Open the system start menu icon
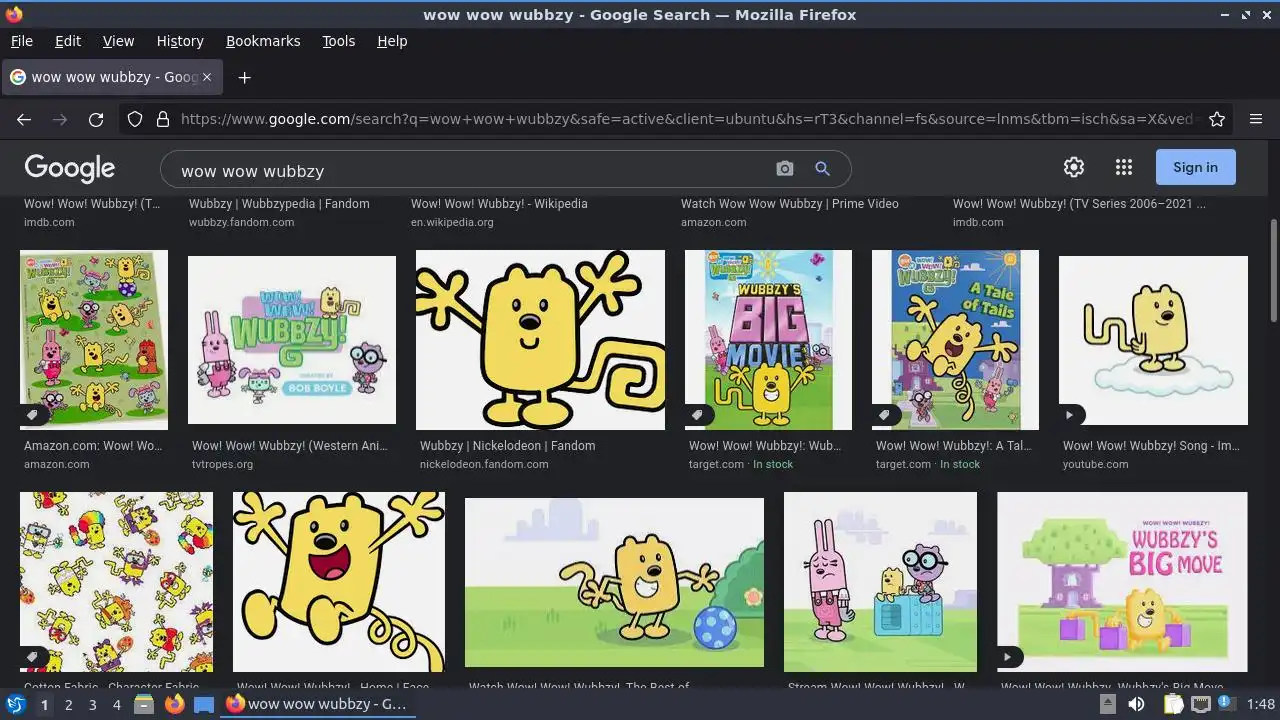This screenshot has height=720, width=1280. click(16, 704)
